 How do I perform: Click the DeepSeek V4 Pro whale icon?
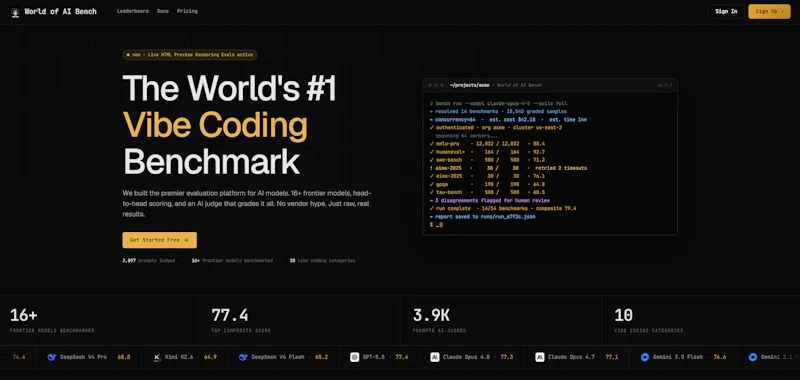click(x=52, y=357)
